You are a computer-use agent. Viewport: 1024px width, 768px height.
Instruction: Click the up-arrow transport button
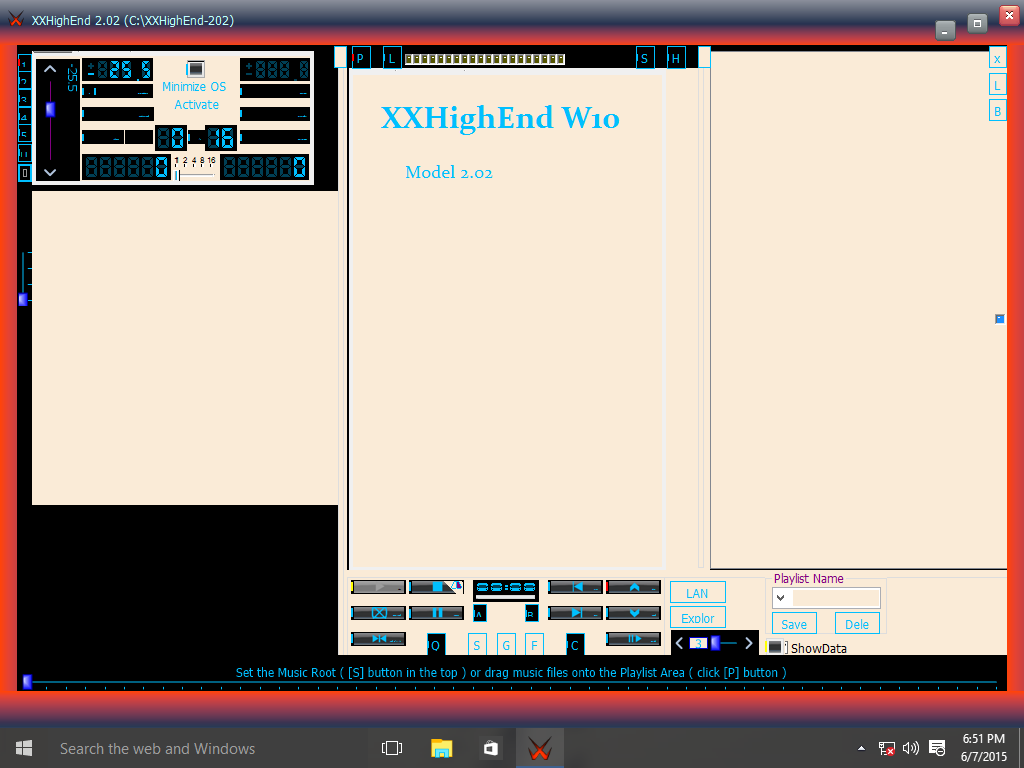click(633, 587)
